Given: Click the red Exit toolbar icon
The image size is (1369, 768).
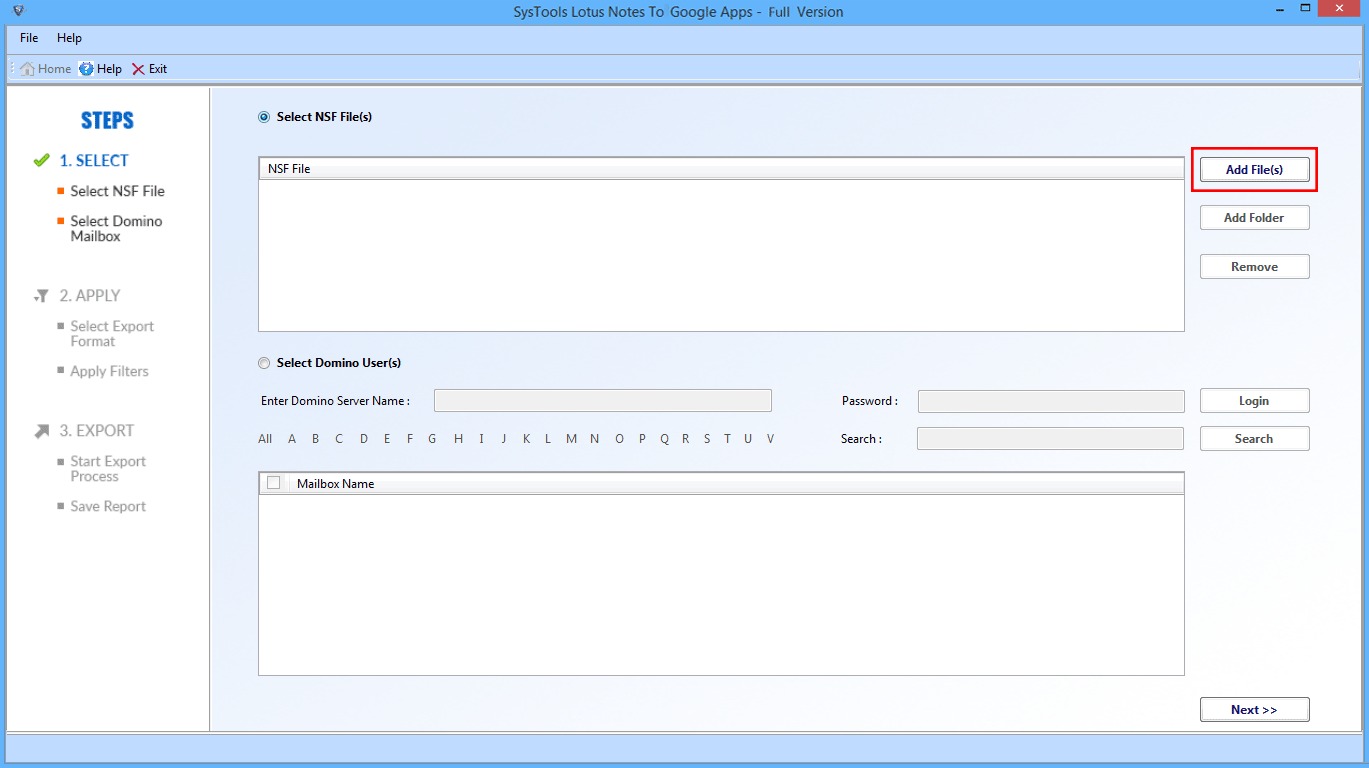Looking at the screenshot, I should (x=138, y=69).
